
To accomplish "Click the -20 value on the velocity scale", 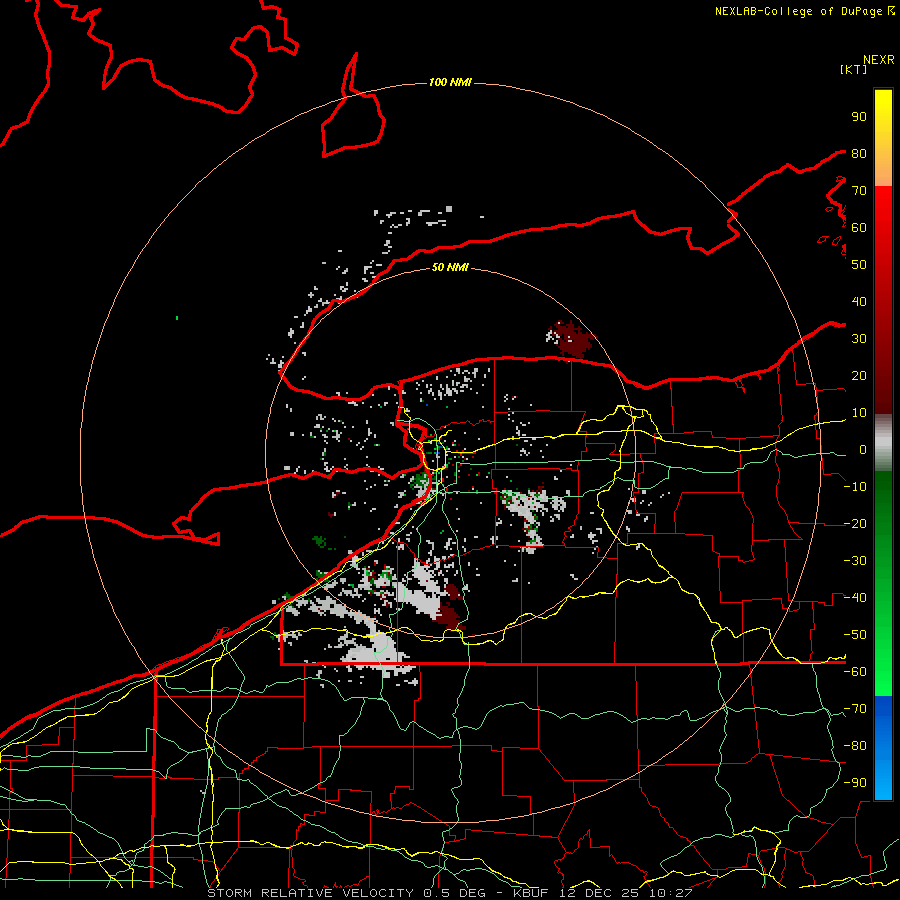I will [x=855, y=524].
